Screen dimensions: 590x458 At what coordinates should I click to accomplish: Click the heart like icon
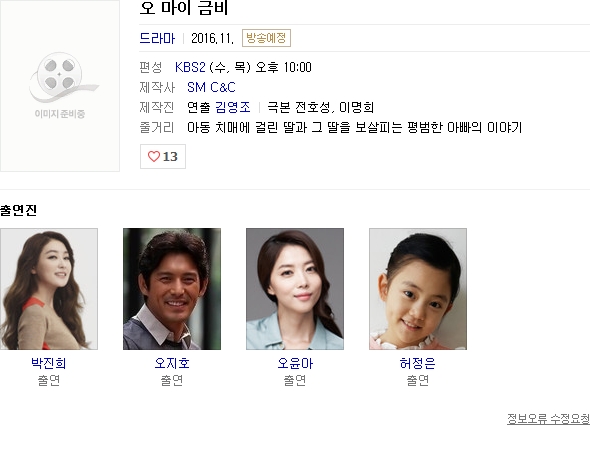[x=154, y=156]
